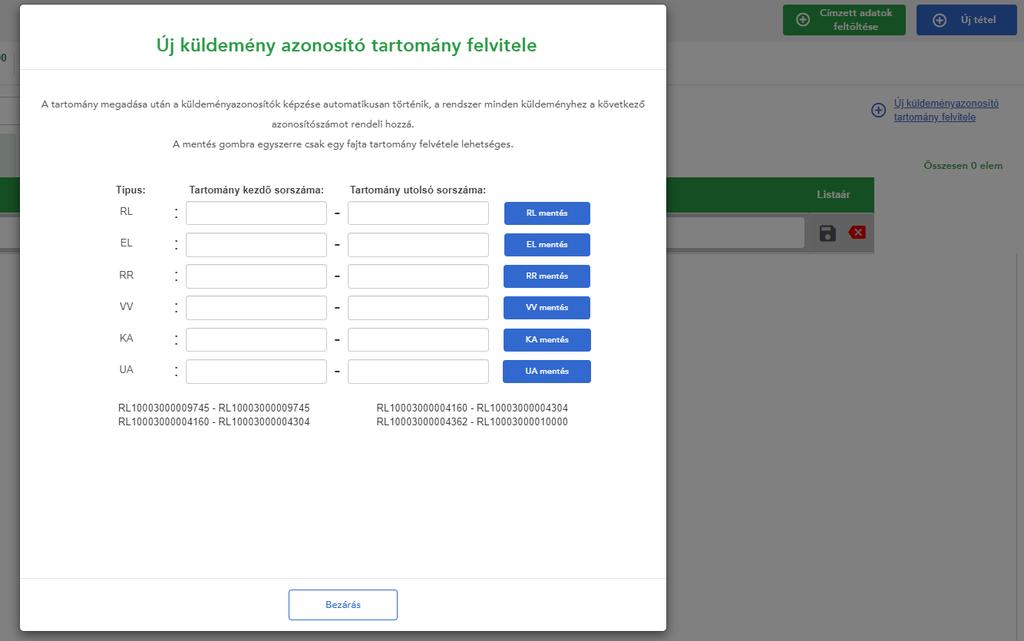Click the UA range start number field
The width and height of the screenshot is (1024, 641).
256,371
